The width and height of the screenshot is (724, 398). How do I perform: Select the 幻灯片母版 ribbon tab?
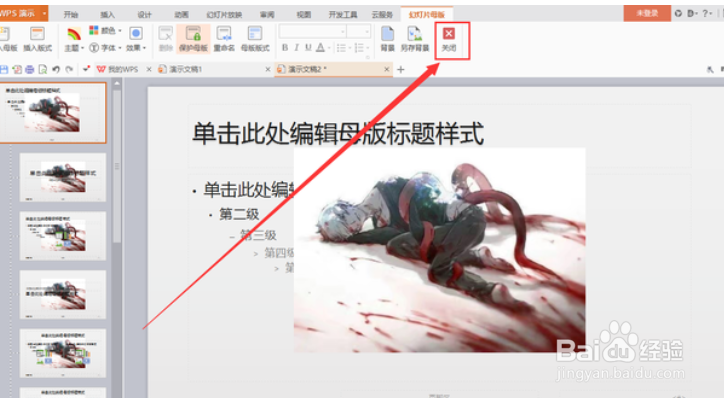tap(427, 14)
